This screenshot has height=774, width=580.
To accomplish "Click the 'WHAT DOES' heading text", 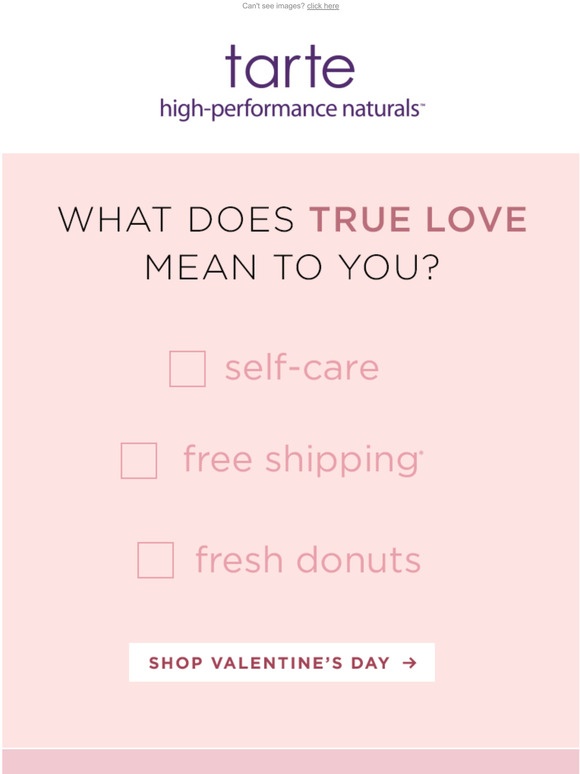I will tap(176, 219).
